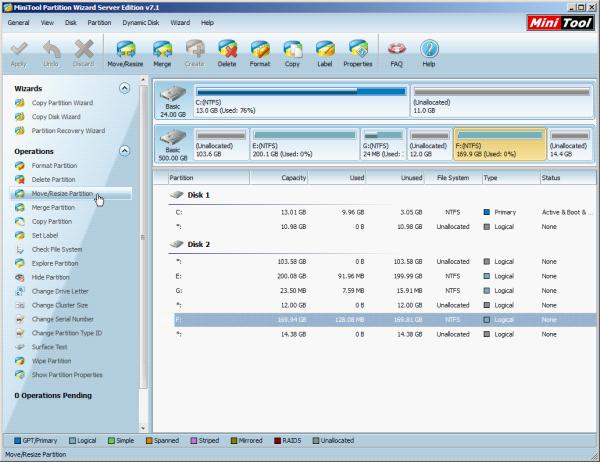Screen dimensions: 600x462
Task: Click the MiniTool logo
Action: coord(560,23)
